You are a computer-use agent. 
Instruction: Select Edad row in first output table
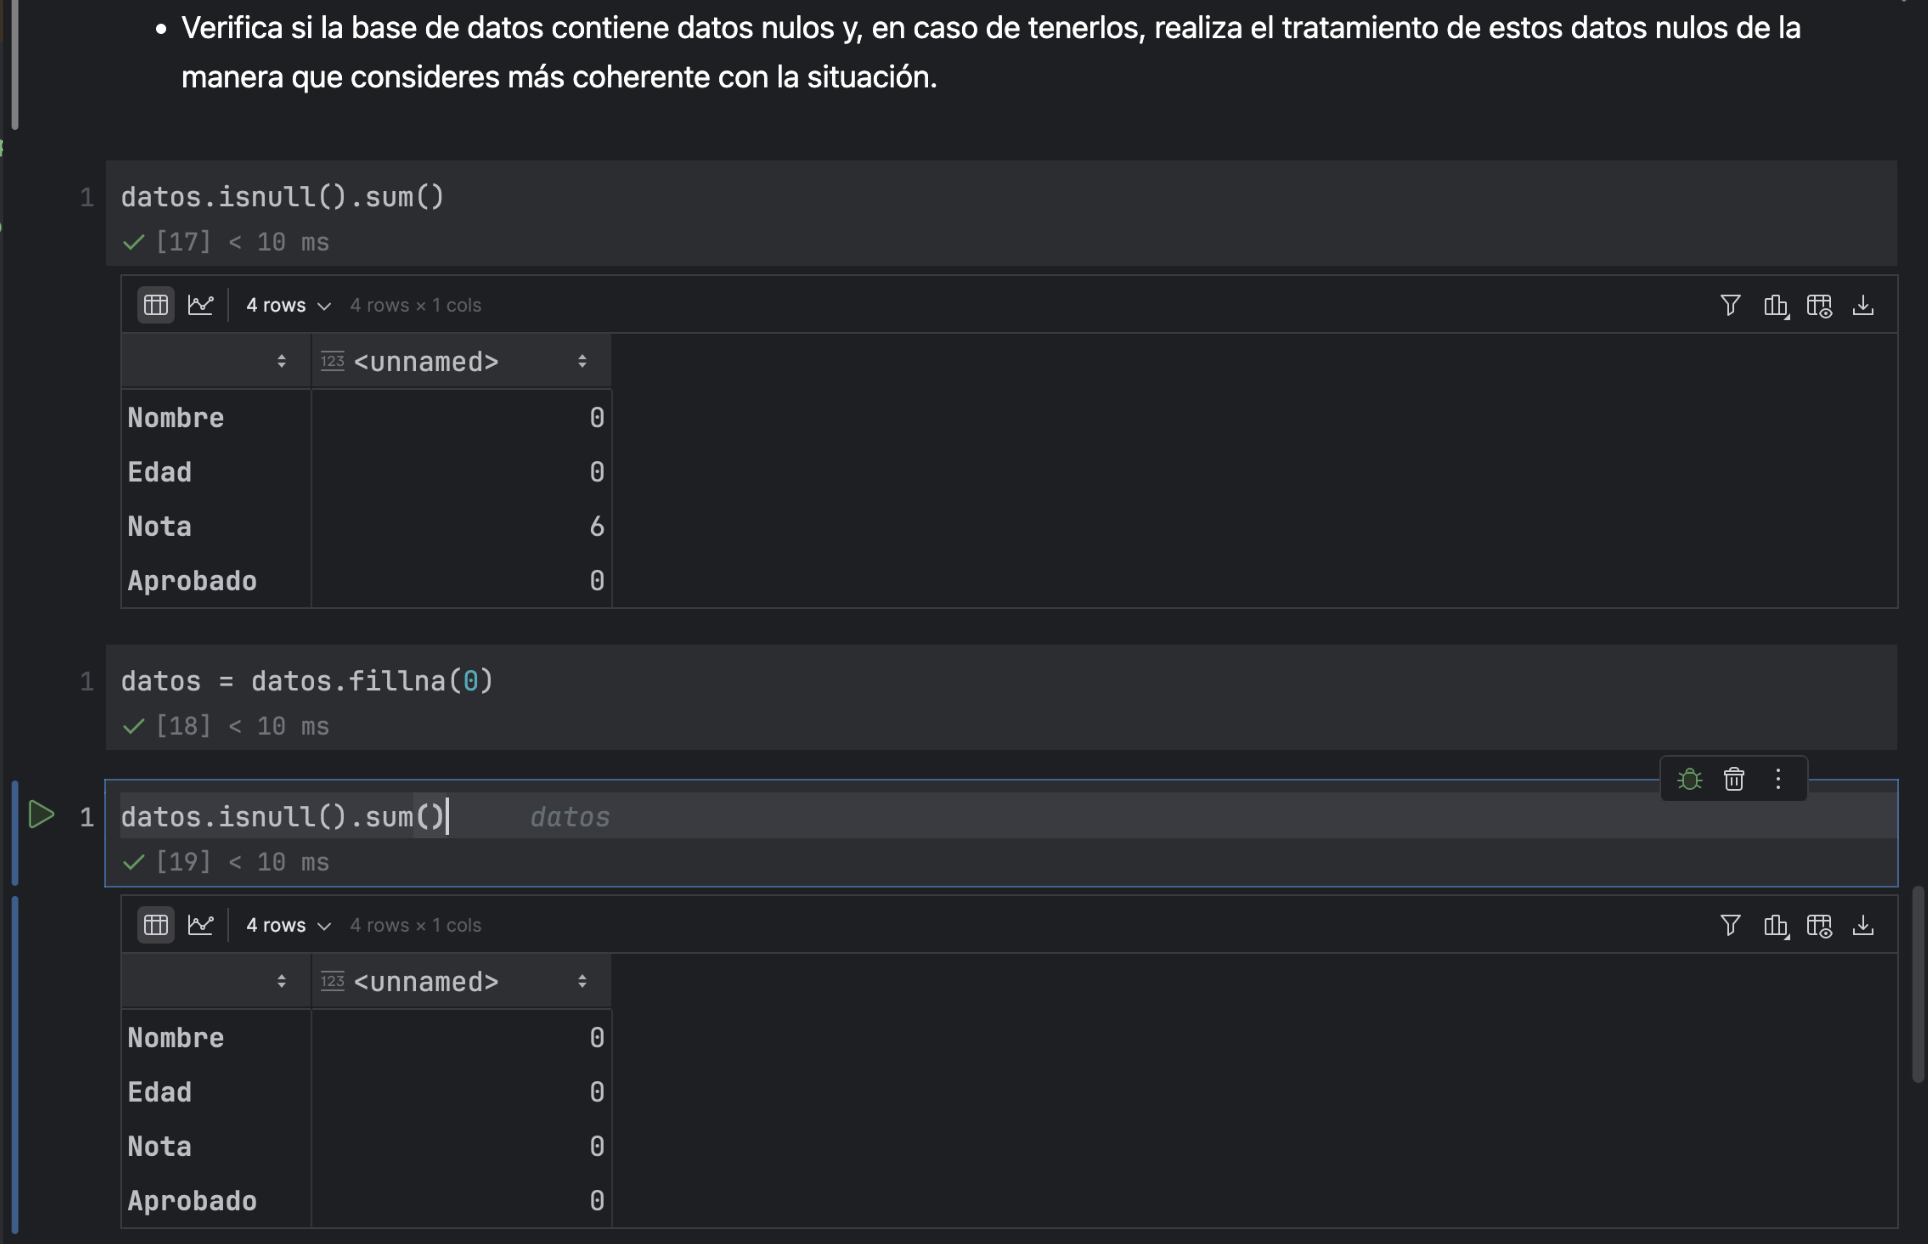click(x=367, y=472)
